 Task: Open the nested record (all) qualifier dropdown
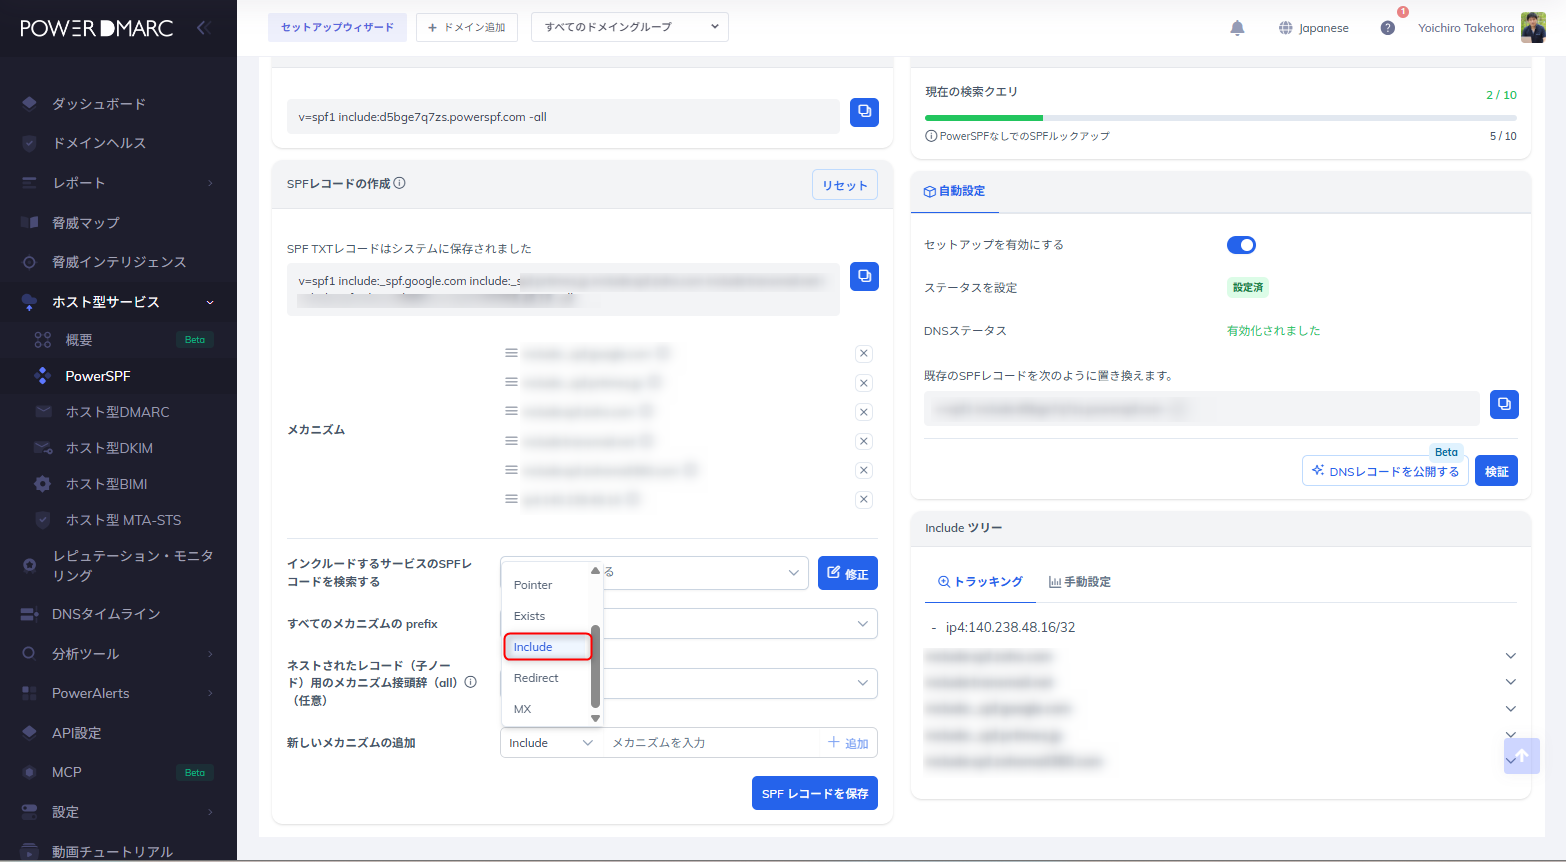(x=689, y=684)
